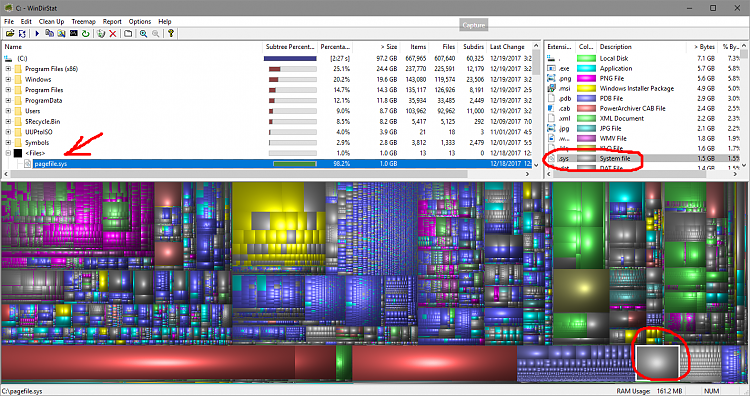
Task: Collapse the <Files> node
Action: [x=8, y=153]
